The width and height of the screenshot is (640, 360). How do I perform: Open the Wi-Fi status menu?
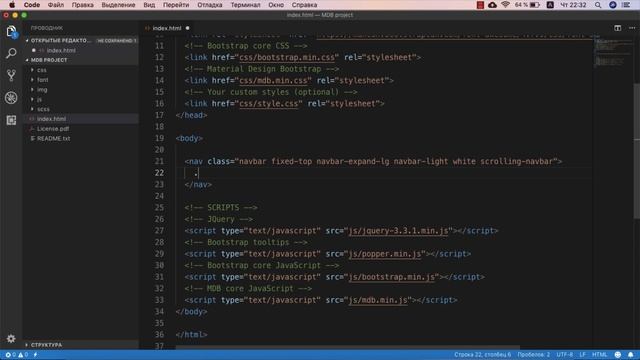(x=505, y=5)
